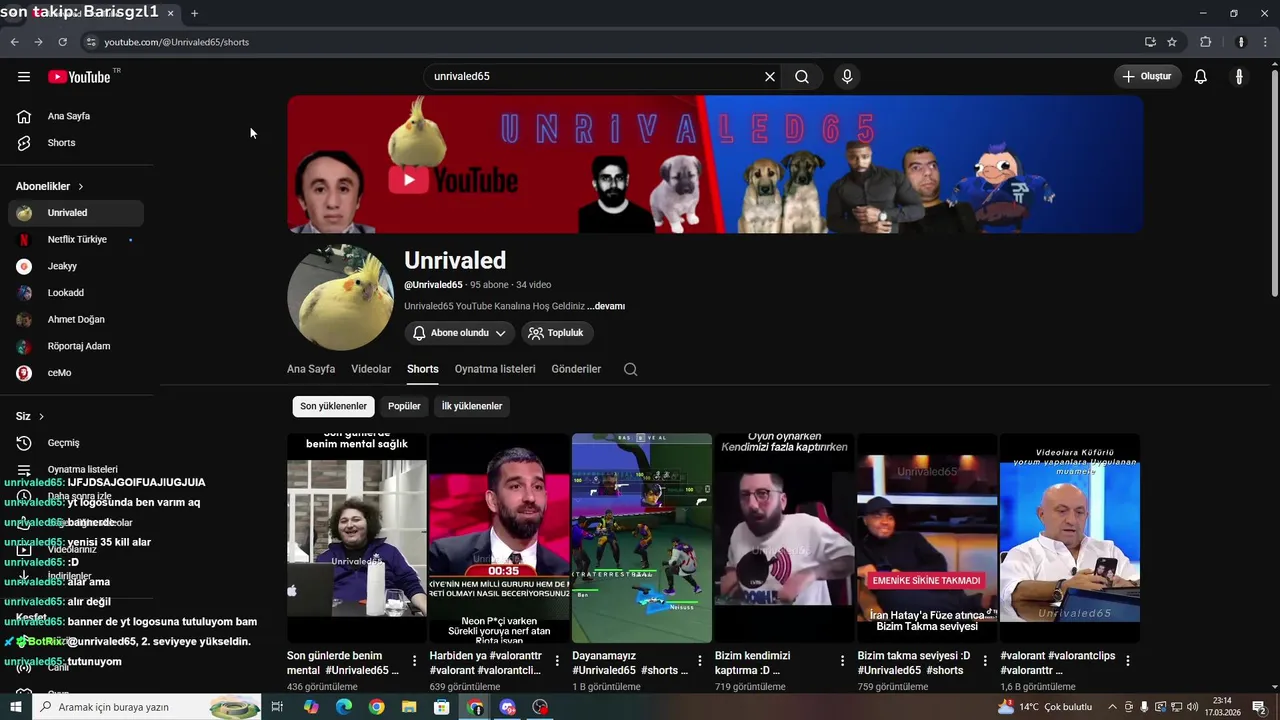Bookmark this page with the star icon
This screenshot has height=720, width=1280.
[1172, 42]
